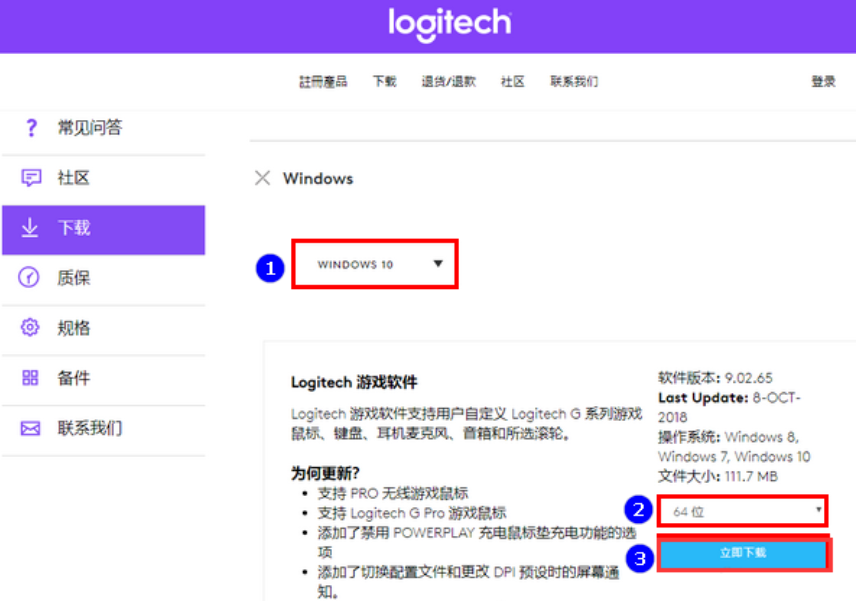Image resolution: width=856 pixels, height=601 pixels.
Task: Open 联系我们 in the top navigation bar
Action: [574, 82]
